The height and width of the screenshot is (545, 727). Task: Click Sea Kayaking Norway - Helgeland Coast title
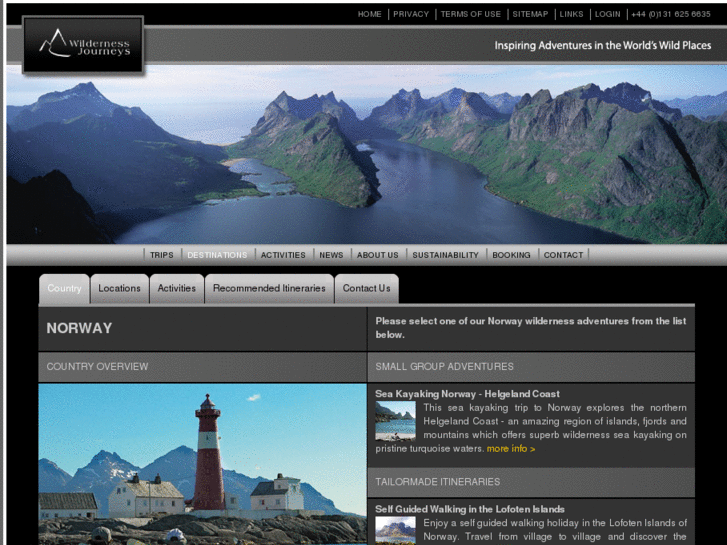467,394
